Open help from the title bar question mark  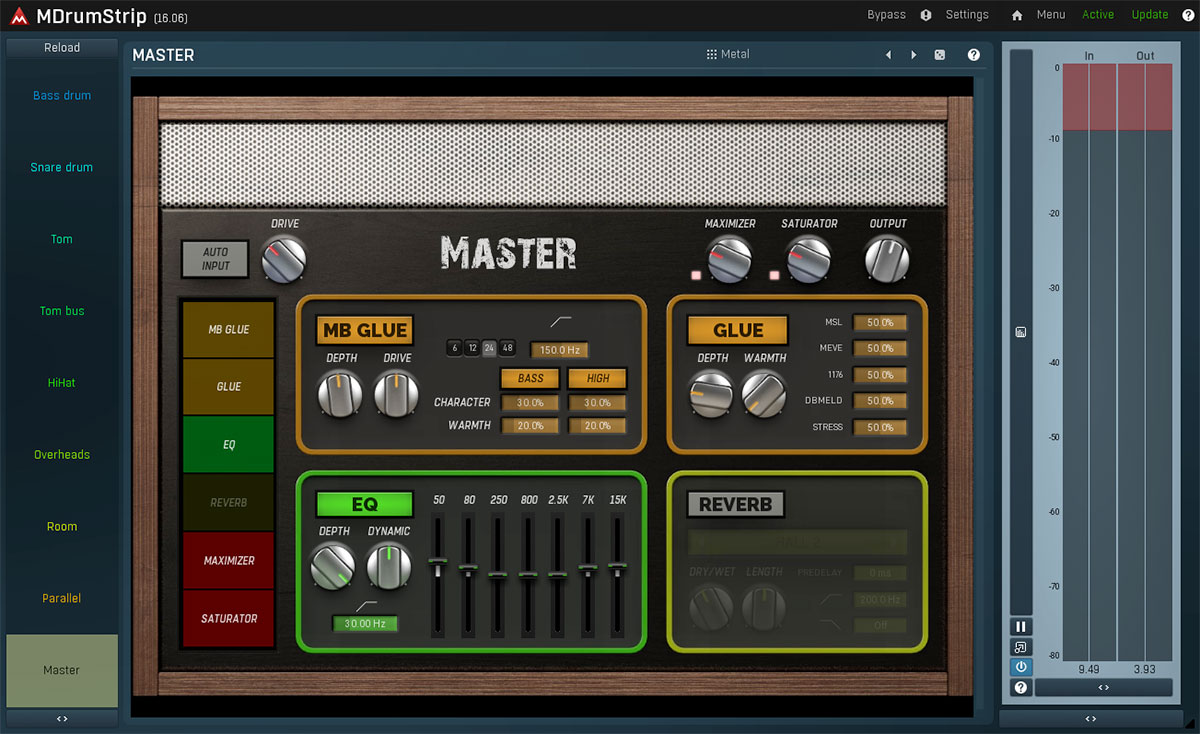(1188, 15)
